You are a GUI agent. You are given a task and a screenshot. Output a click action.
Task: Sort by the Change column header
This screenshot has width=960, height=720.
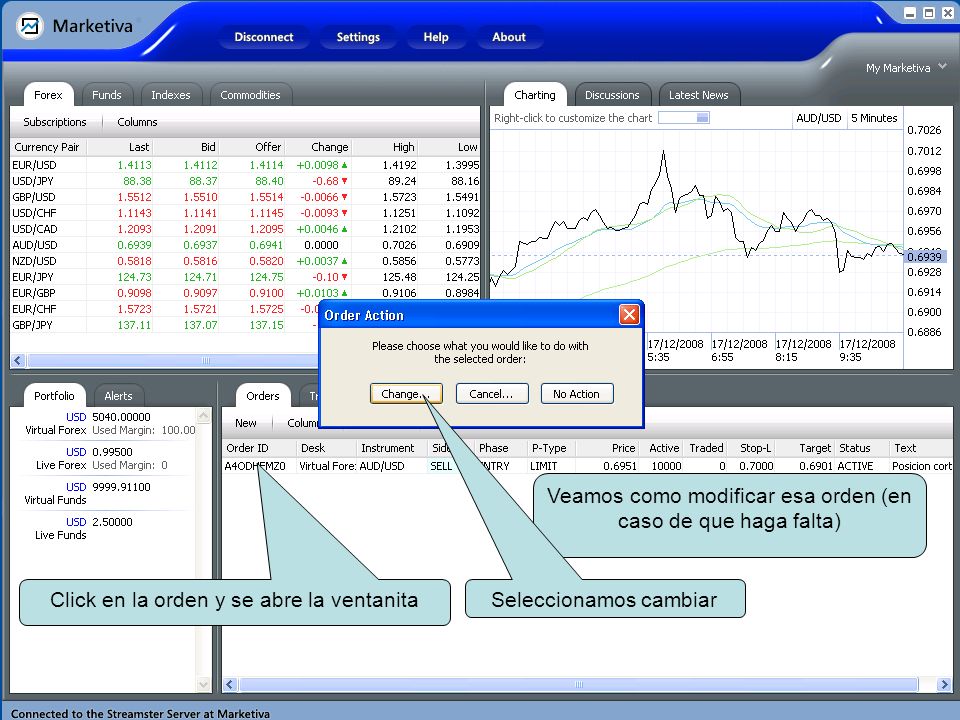coord(318,147)
